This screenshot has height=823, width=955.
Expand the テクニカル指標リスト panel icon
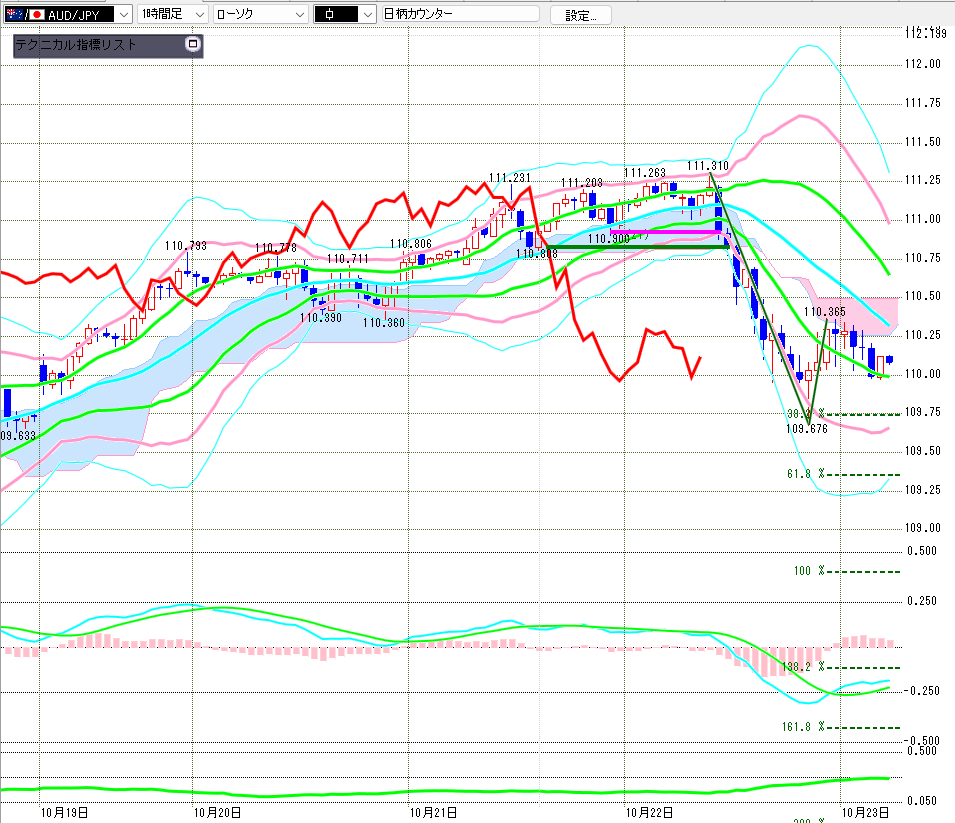coord(192,44)
